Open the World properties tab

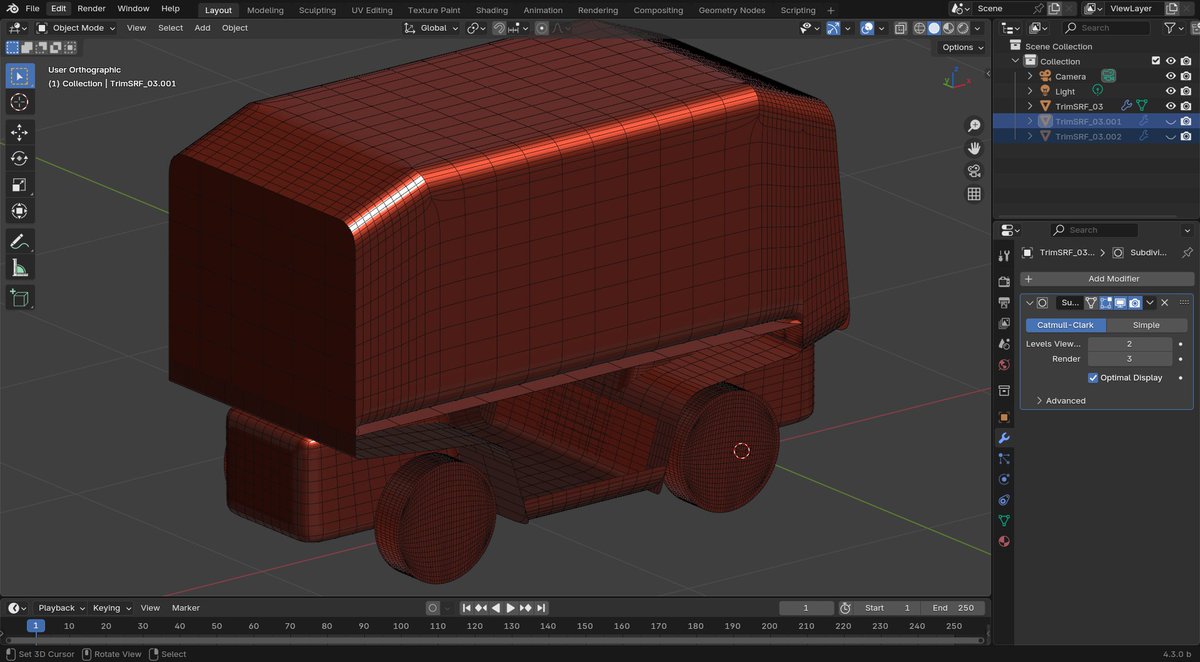(1003, 364)
